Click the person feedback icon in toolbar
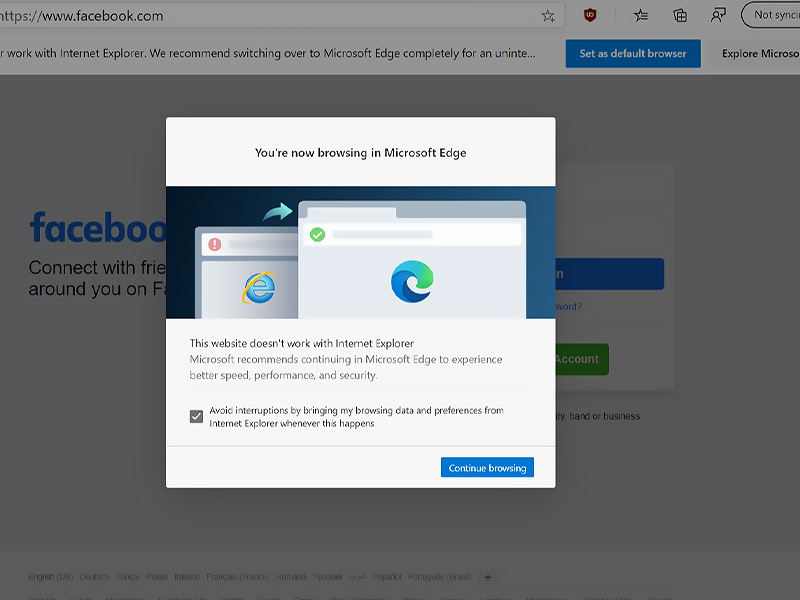800x600 pixels. click(718, 16)
